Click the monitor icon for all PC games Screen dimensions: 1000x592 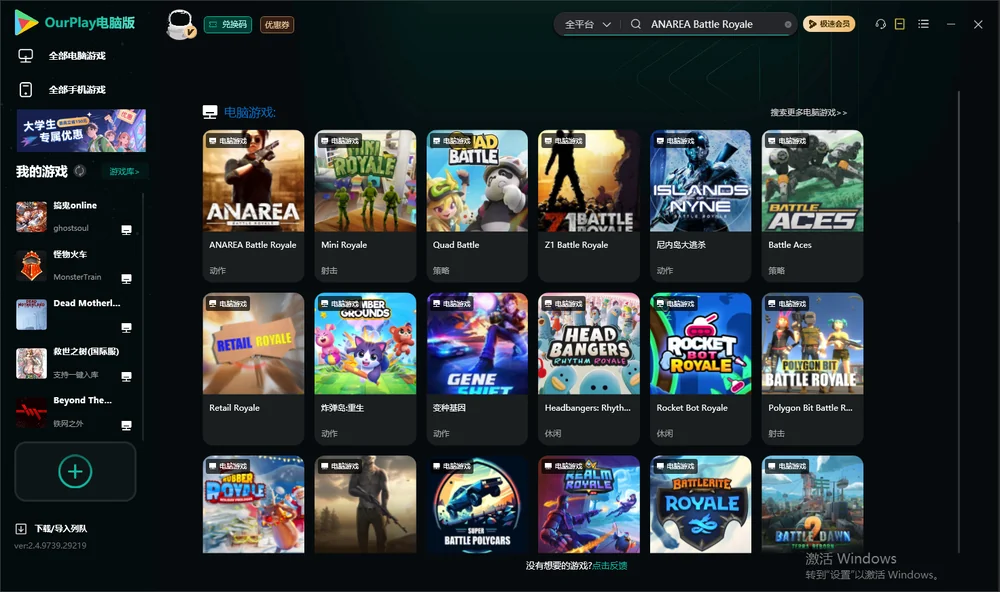pyautogui.click(x=26, y=56)
